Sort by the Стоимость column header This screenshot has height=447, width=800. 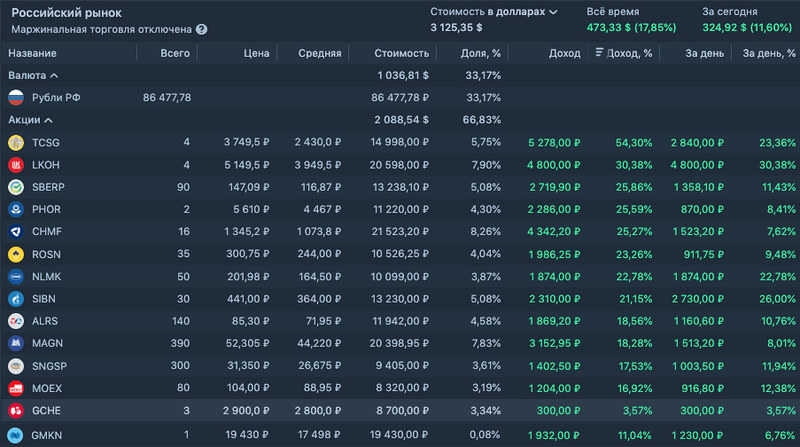402,53
